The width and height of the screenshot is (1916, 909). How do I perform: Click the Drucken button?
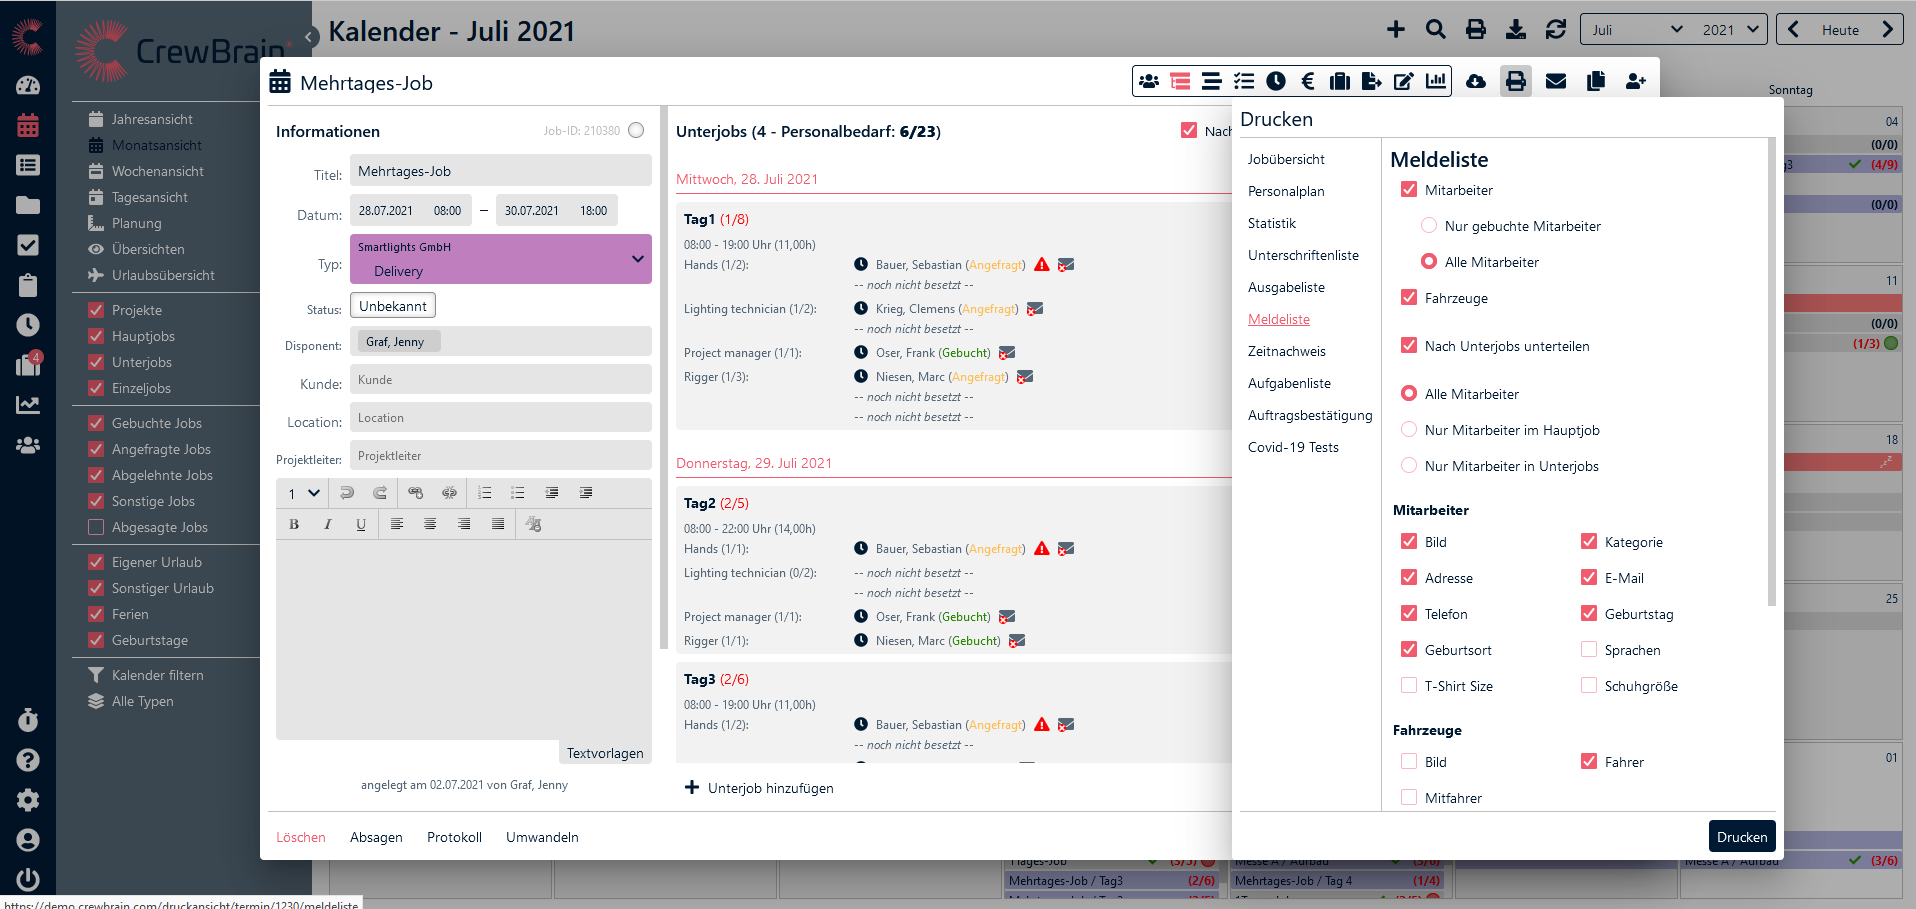pyautogui.click(x=1741, y=837)
